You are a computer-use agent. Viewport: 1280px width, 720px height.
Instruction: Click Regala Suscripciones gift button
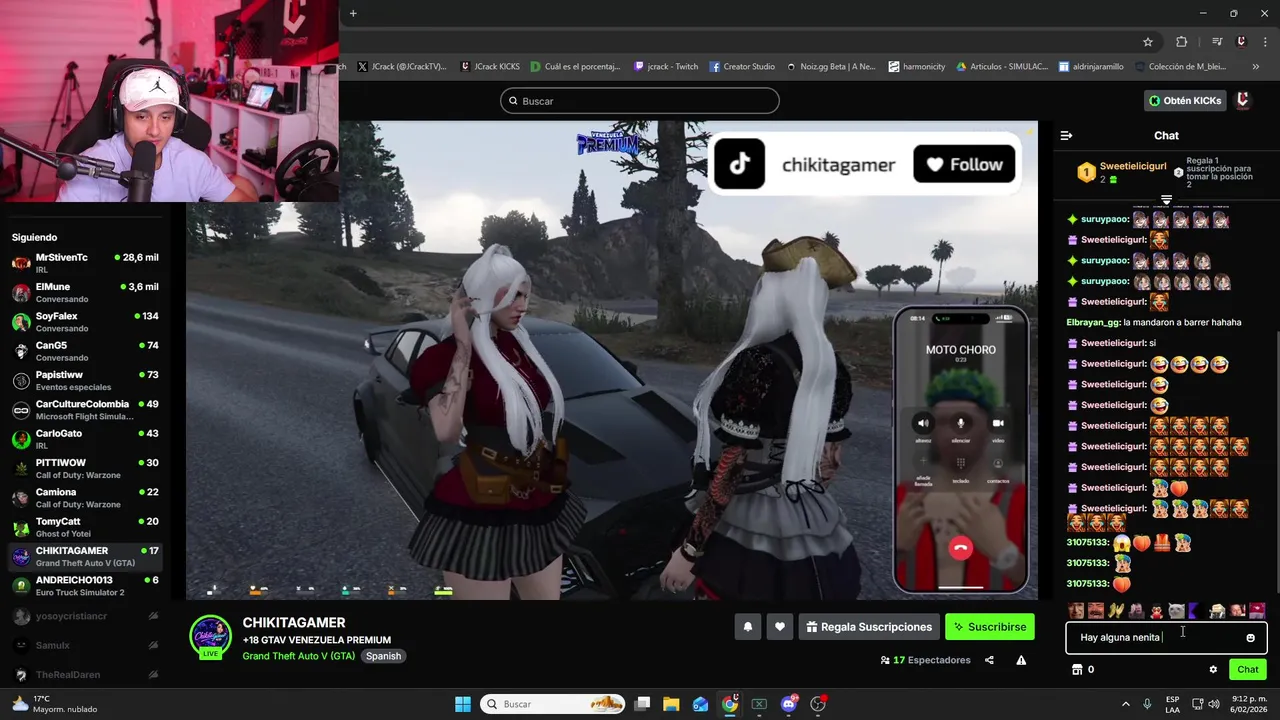tap(869, 627)
